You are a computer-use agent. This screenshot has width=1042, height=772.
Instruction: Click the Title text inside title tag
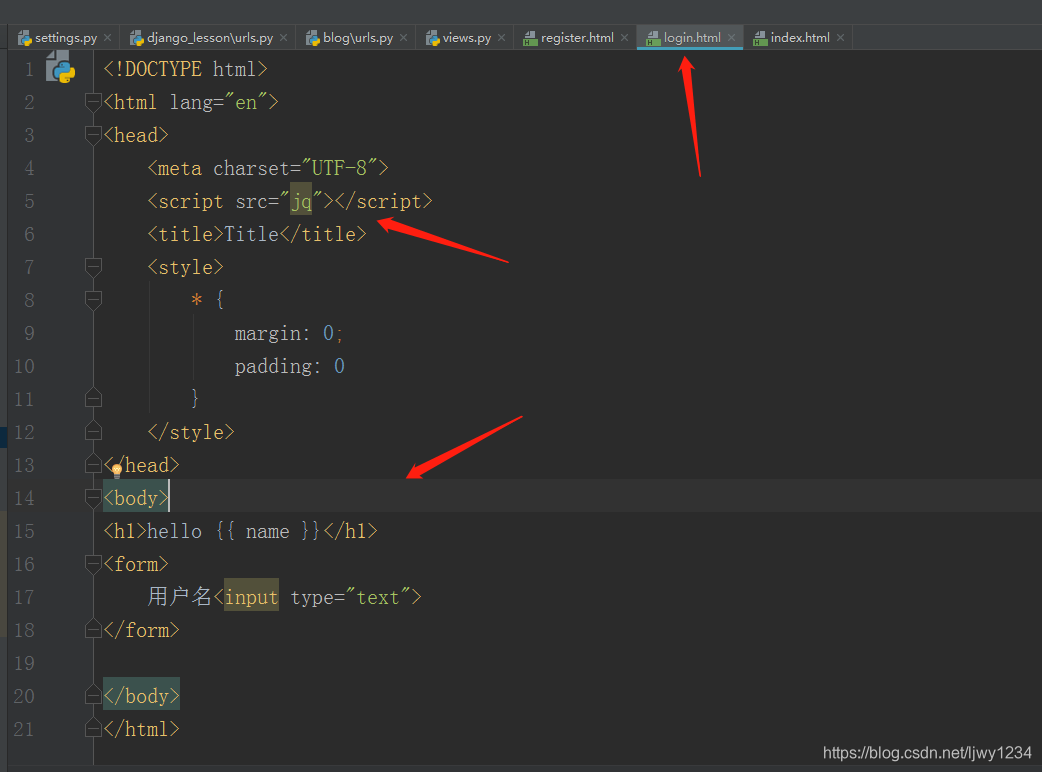point(251,234)
